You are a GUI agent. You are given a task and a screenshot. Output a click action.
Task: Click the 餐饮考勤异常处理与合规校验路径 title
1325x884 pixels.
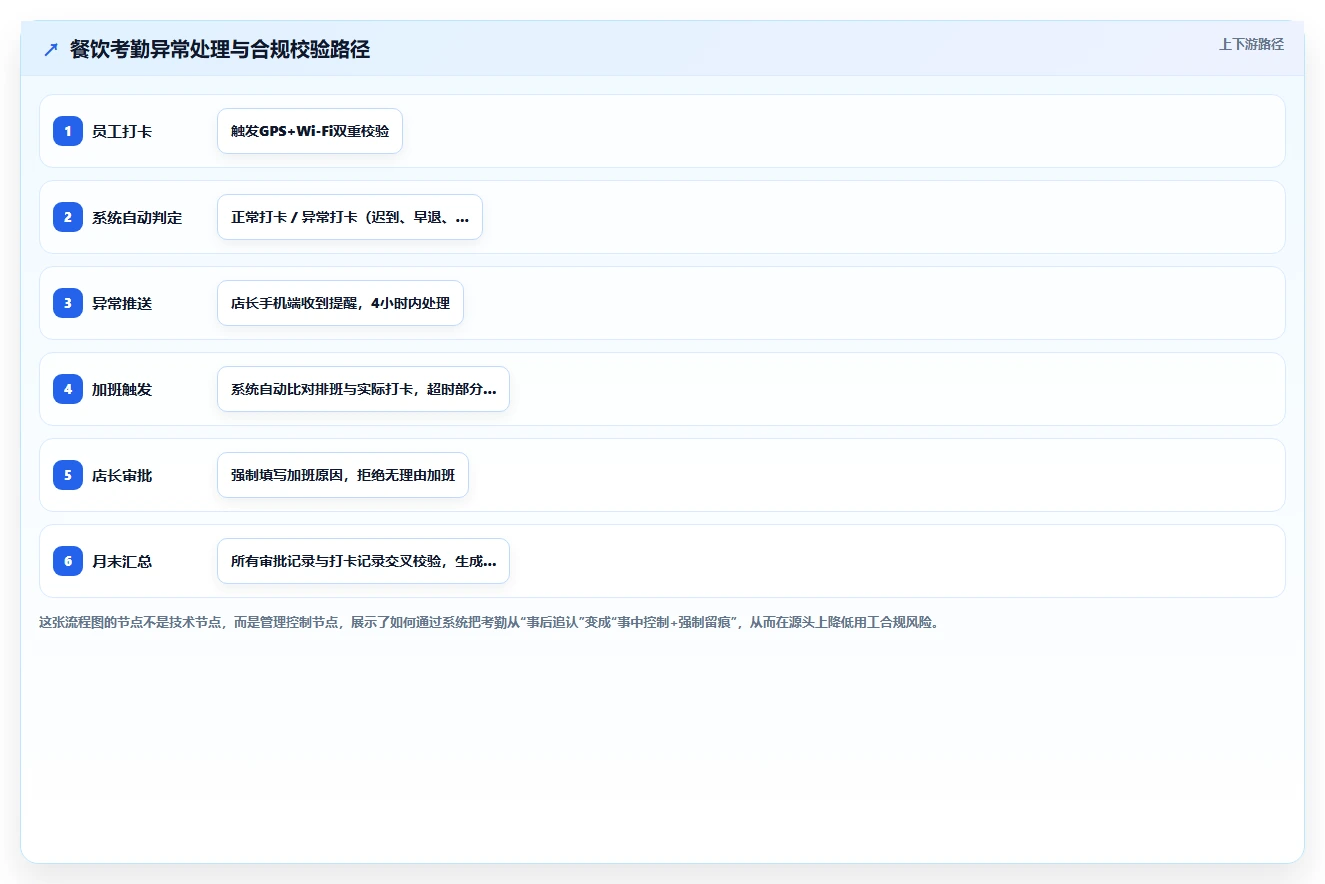tap(220, 50)
